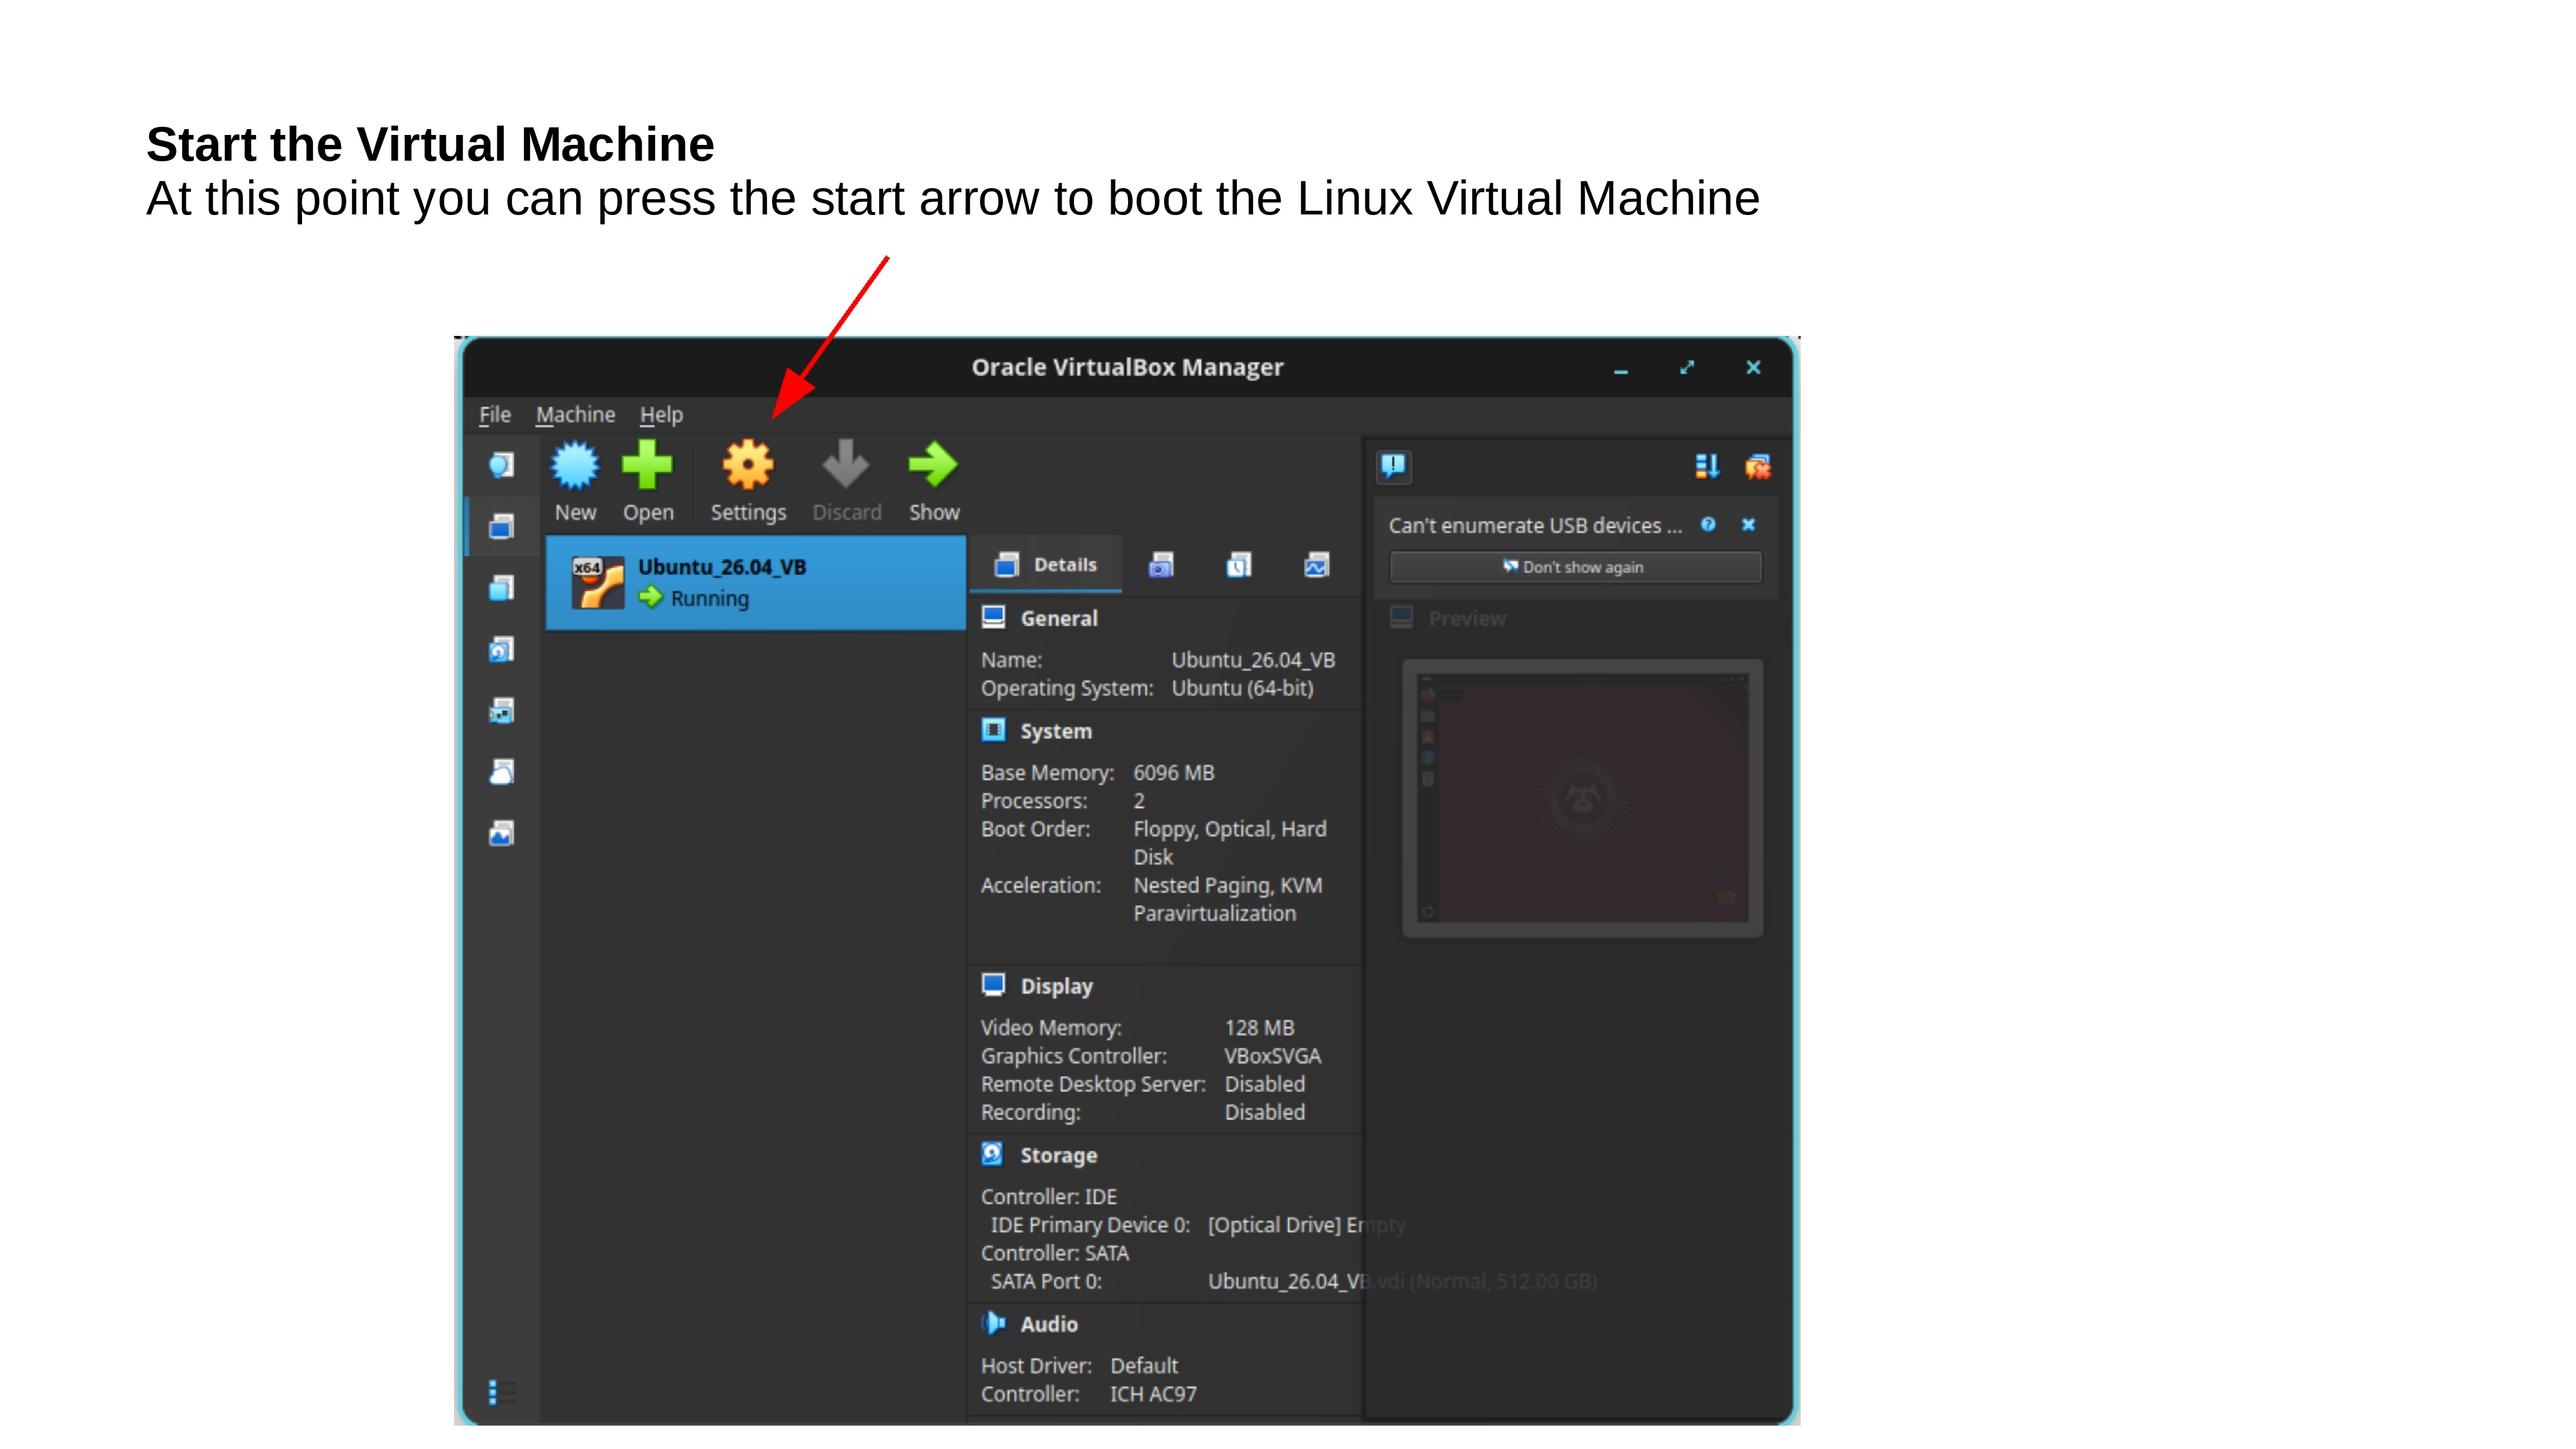Open the Media sidebar tool icon

pyautogui.click(x=501, y=650)
